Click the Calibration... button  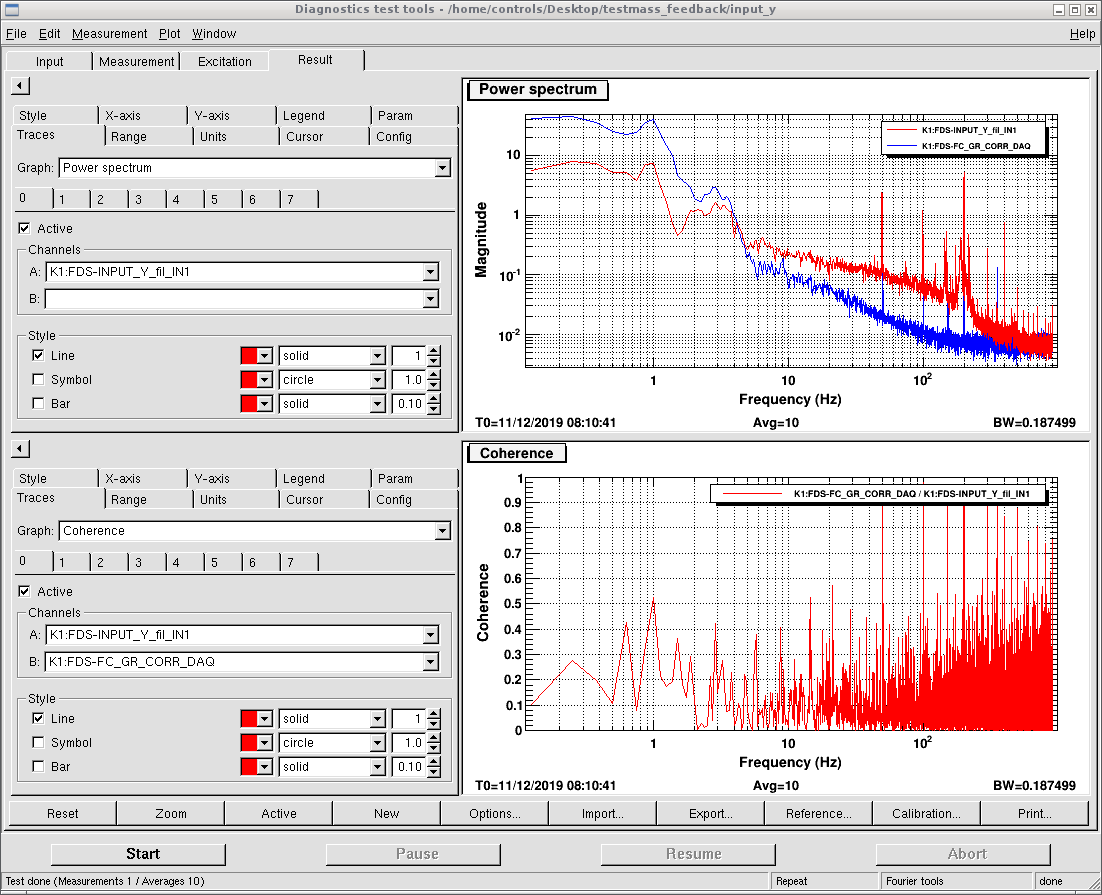[x=926, y=813]
